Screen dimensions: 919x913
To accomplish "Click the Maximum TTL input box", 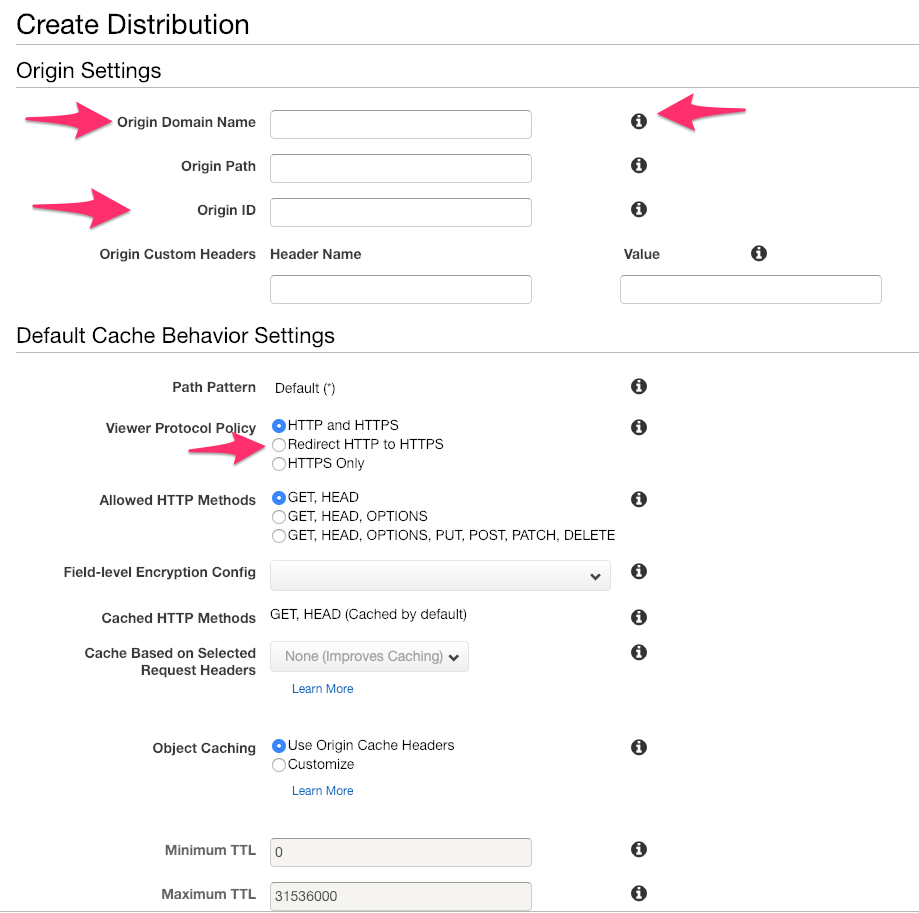I will (400, 895).
